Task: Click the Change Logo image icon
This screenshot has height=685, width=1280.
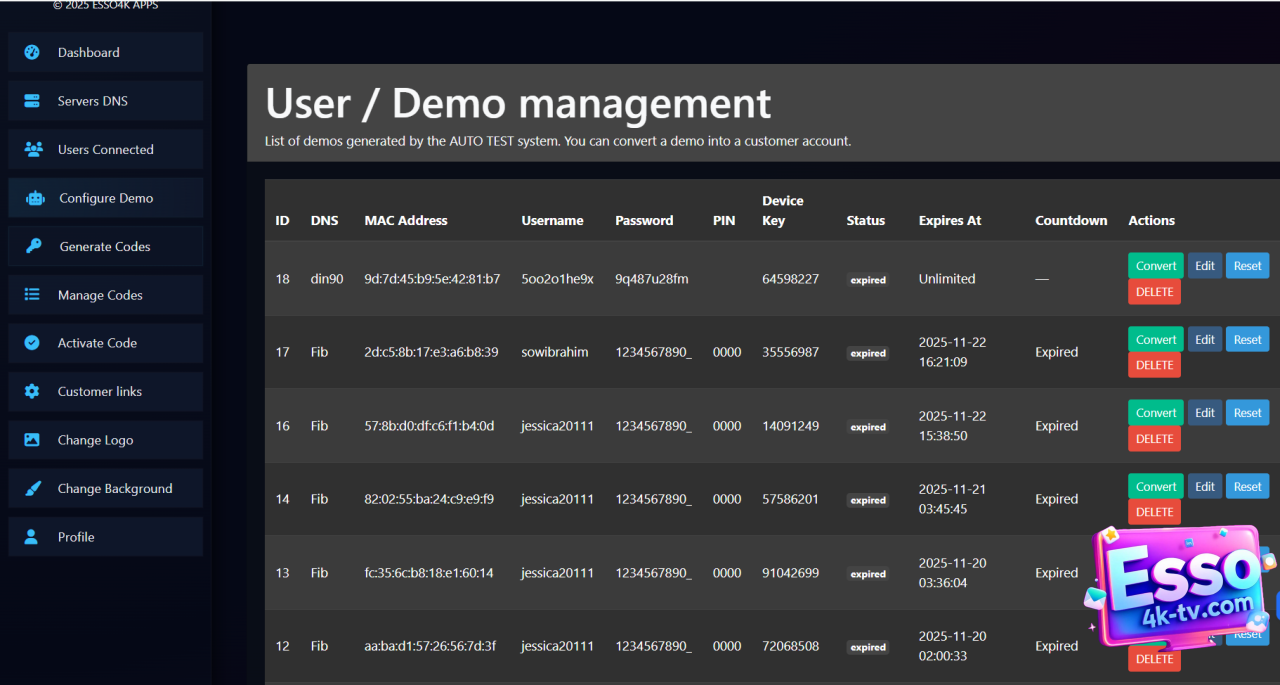Action: 32,440
